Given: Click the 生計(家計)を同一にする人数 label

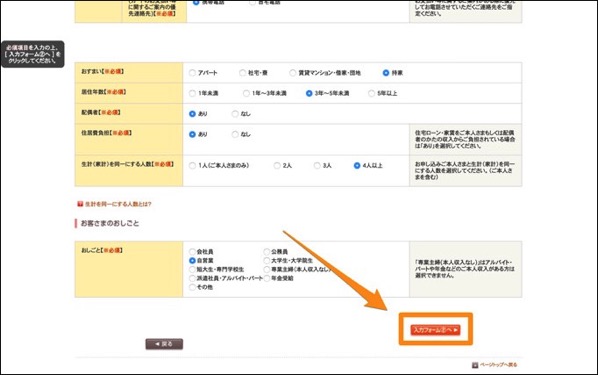Looking at the screenshot, I should [x=127, y=164].
